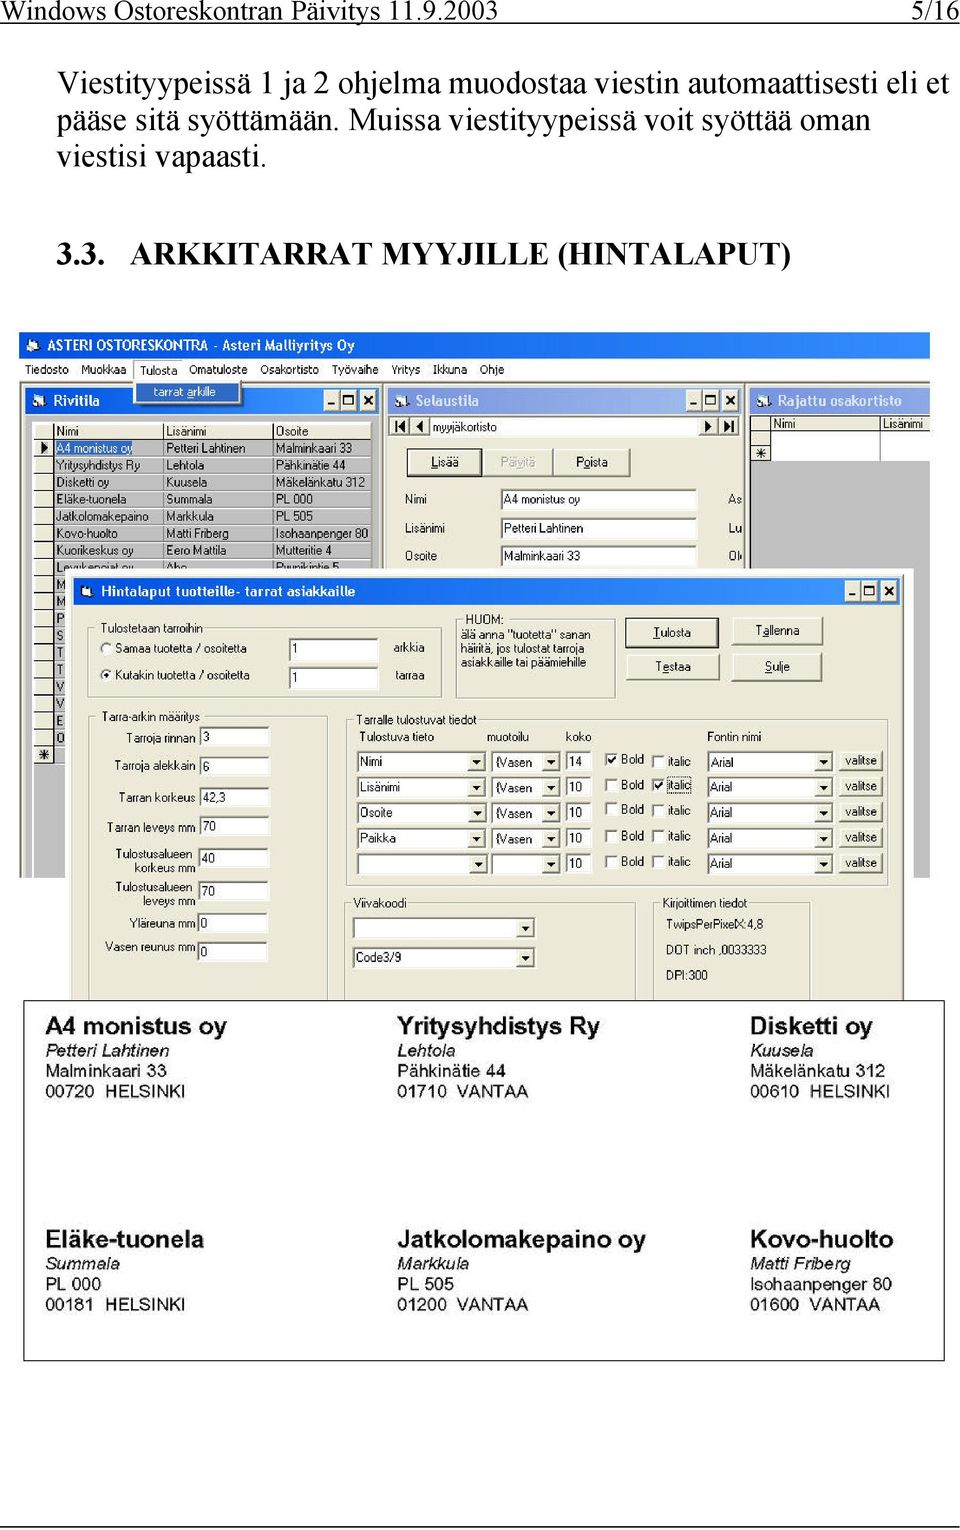Click the Sulje button
The width and height of the screenshot is (960, 1530).
(x=777, y=667)
